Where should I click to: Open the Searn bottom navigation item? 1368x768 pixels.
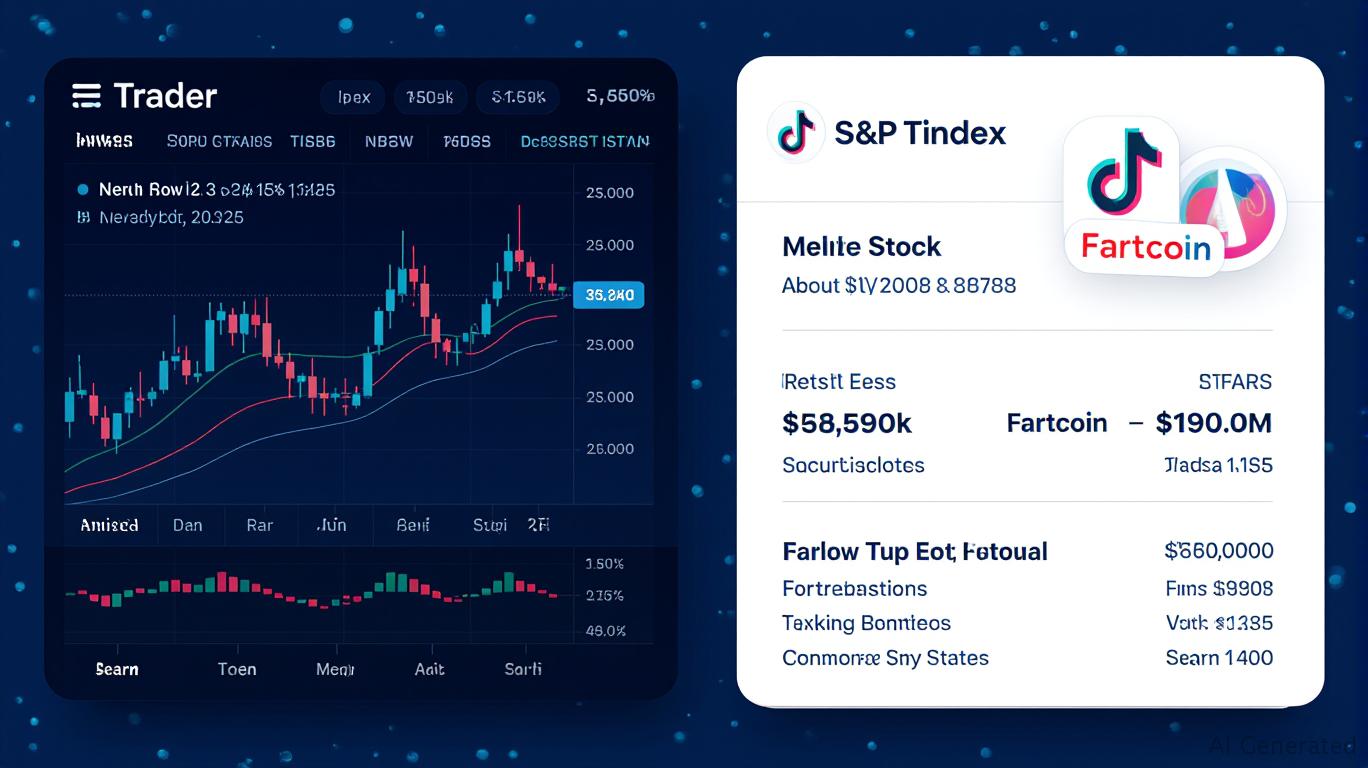(x=117, y=669)
